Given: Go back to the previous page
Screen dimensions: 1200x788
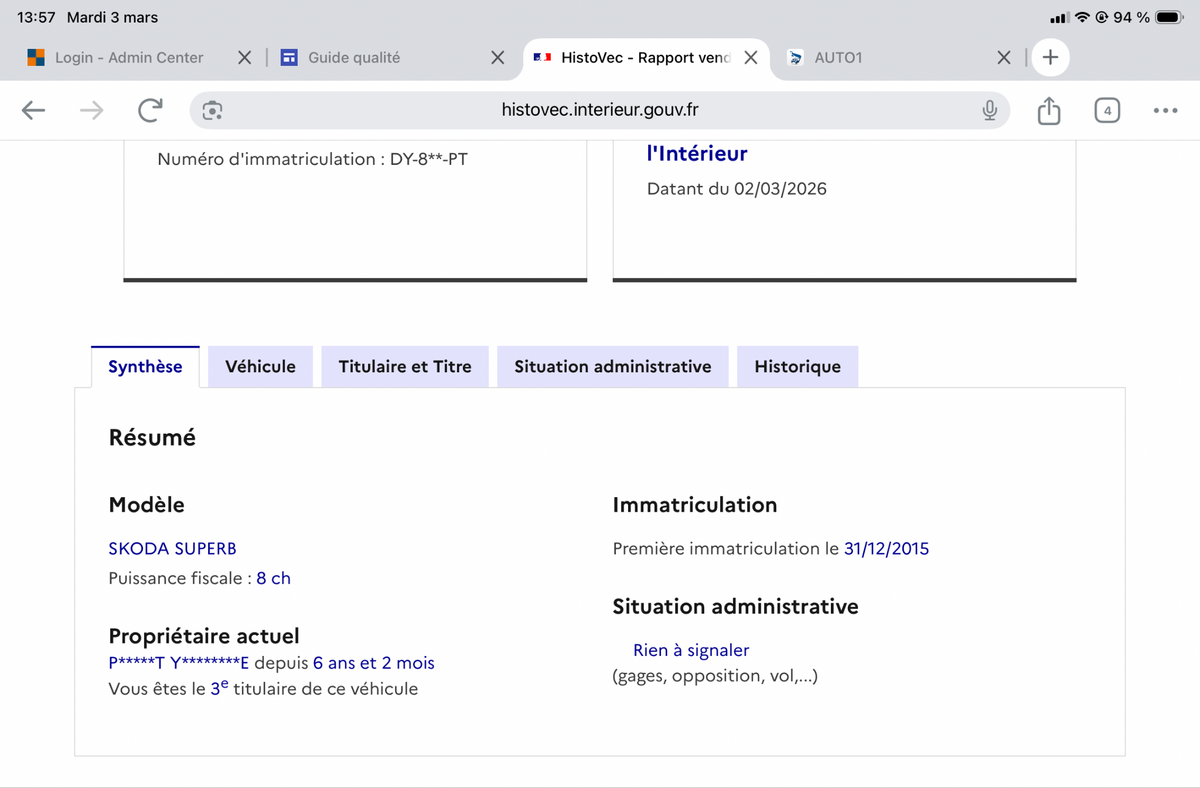Looking at the screenshot, I should click(x=34, y=110).
